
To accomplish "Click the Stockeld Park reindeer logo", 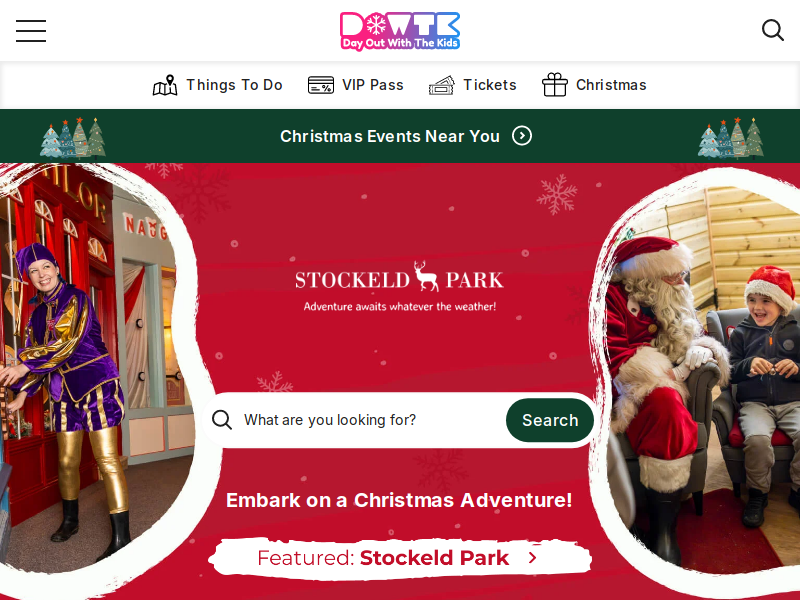I will (x=399, y=286).
